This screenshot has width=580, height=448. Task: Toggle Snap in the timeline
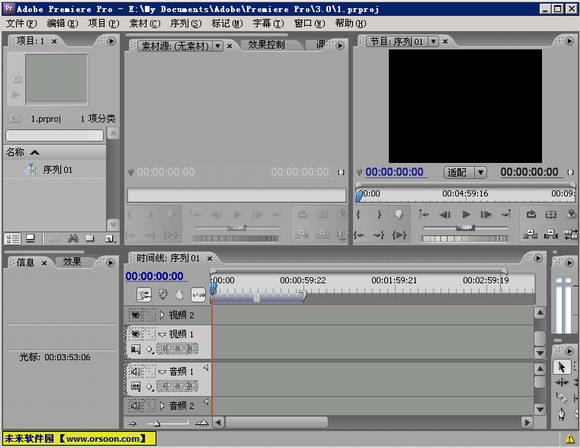point(144,294)
